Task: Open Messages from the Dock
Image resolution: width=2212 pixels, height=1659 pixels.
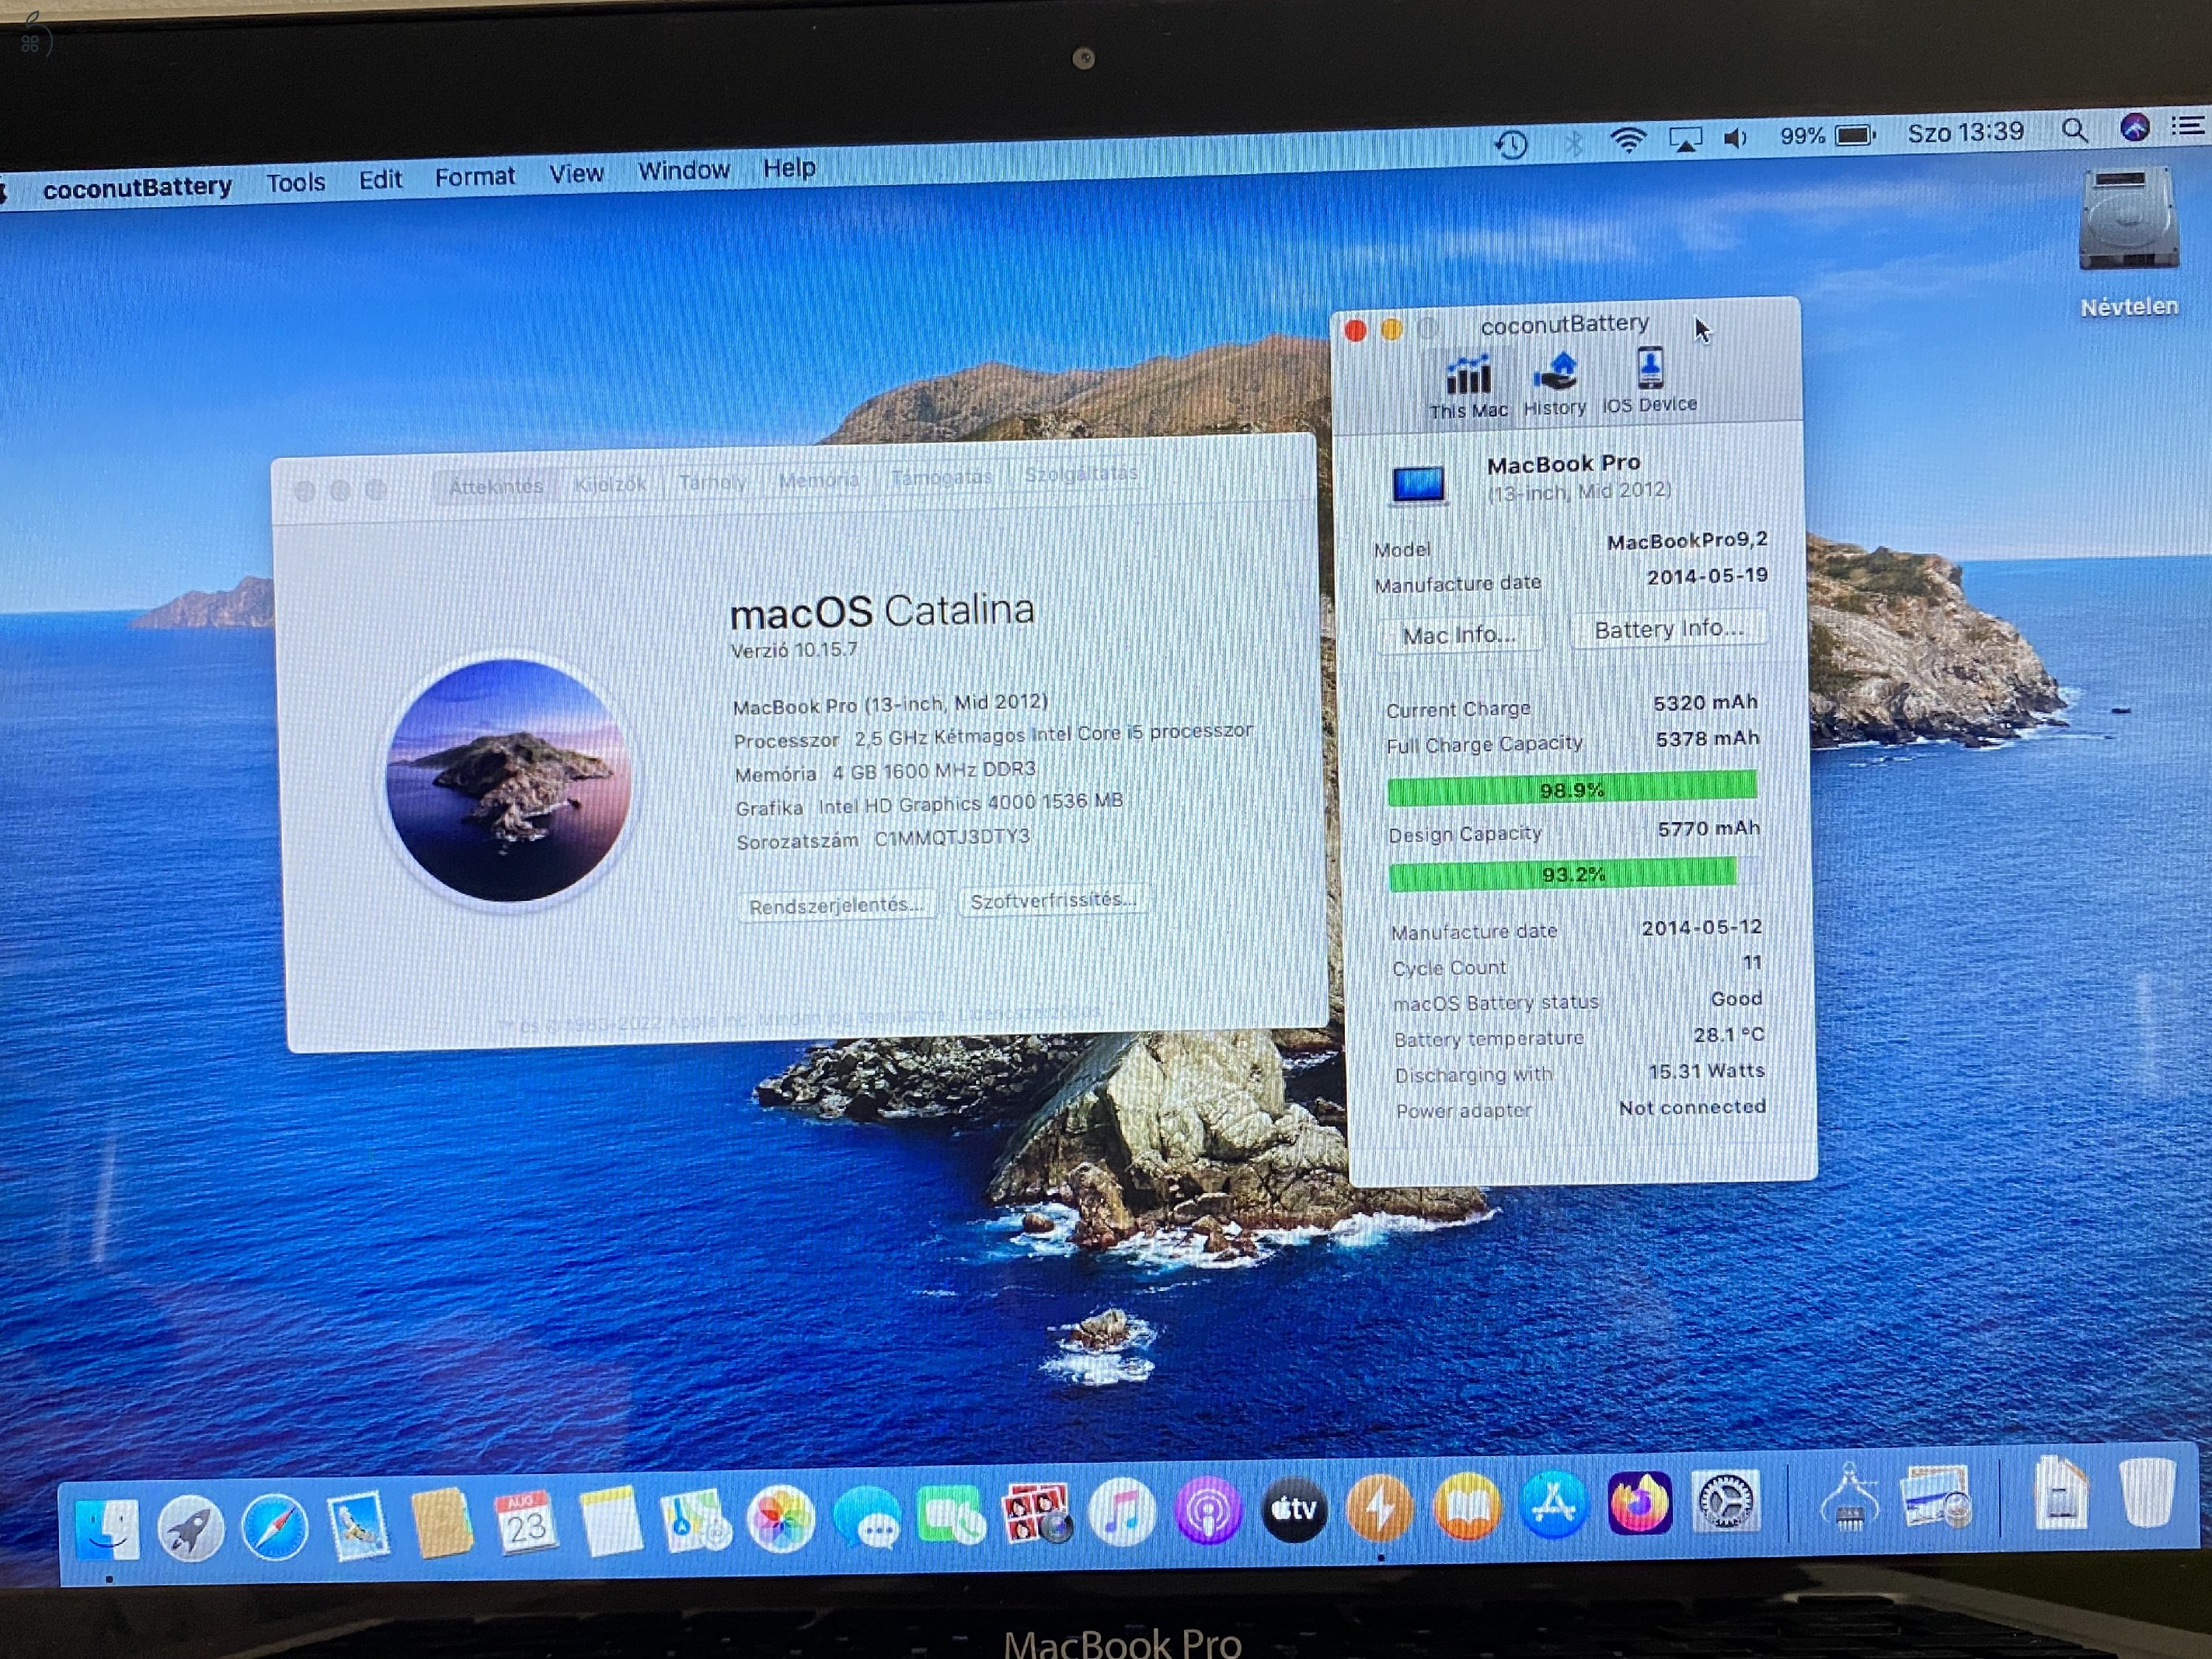Action: click(866, 1517)
